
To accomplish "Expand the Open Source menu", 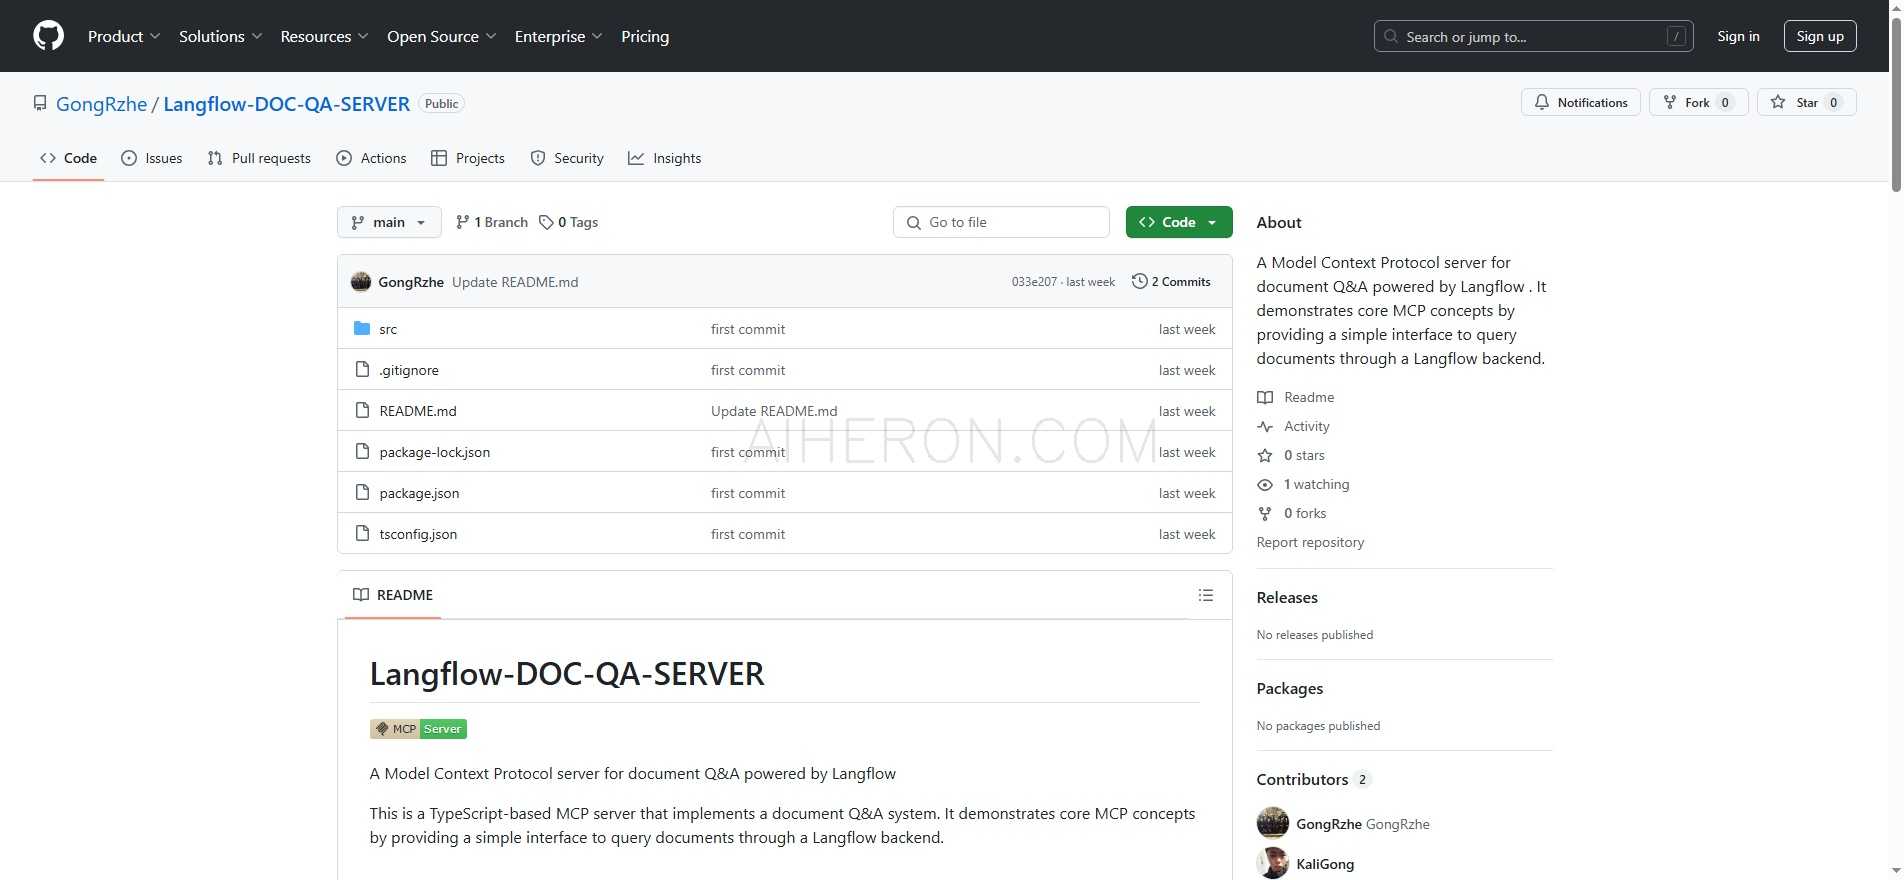I will coord(441,36).
